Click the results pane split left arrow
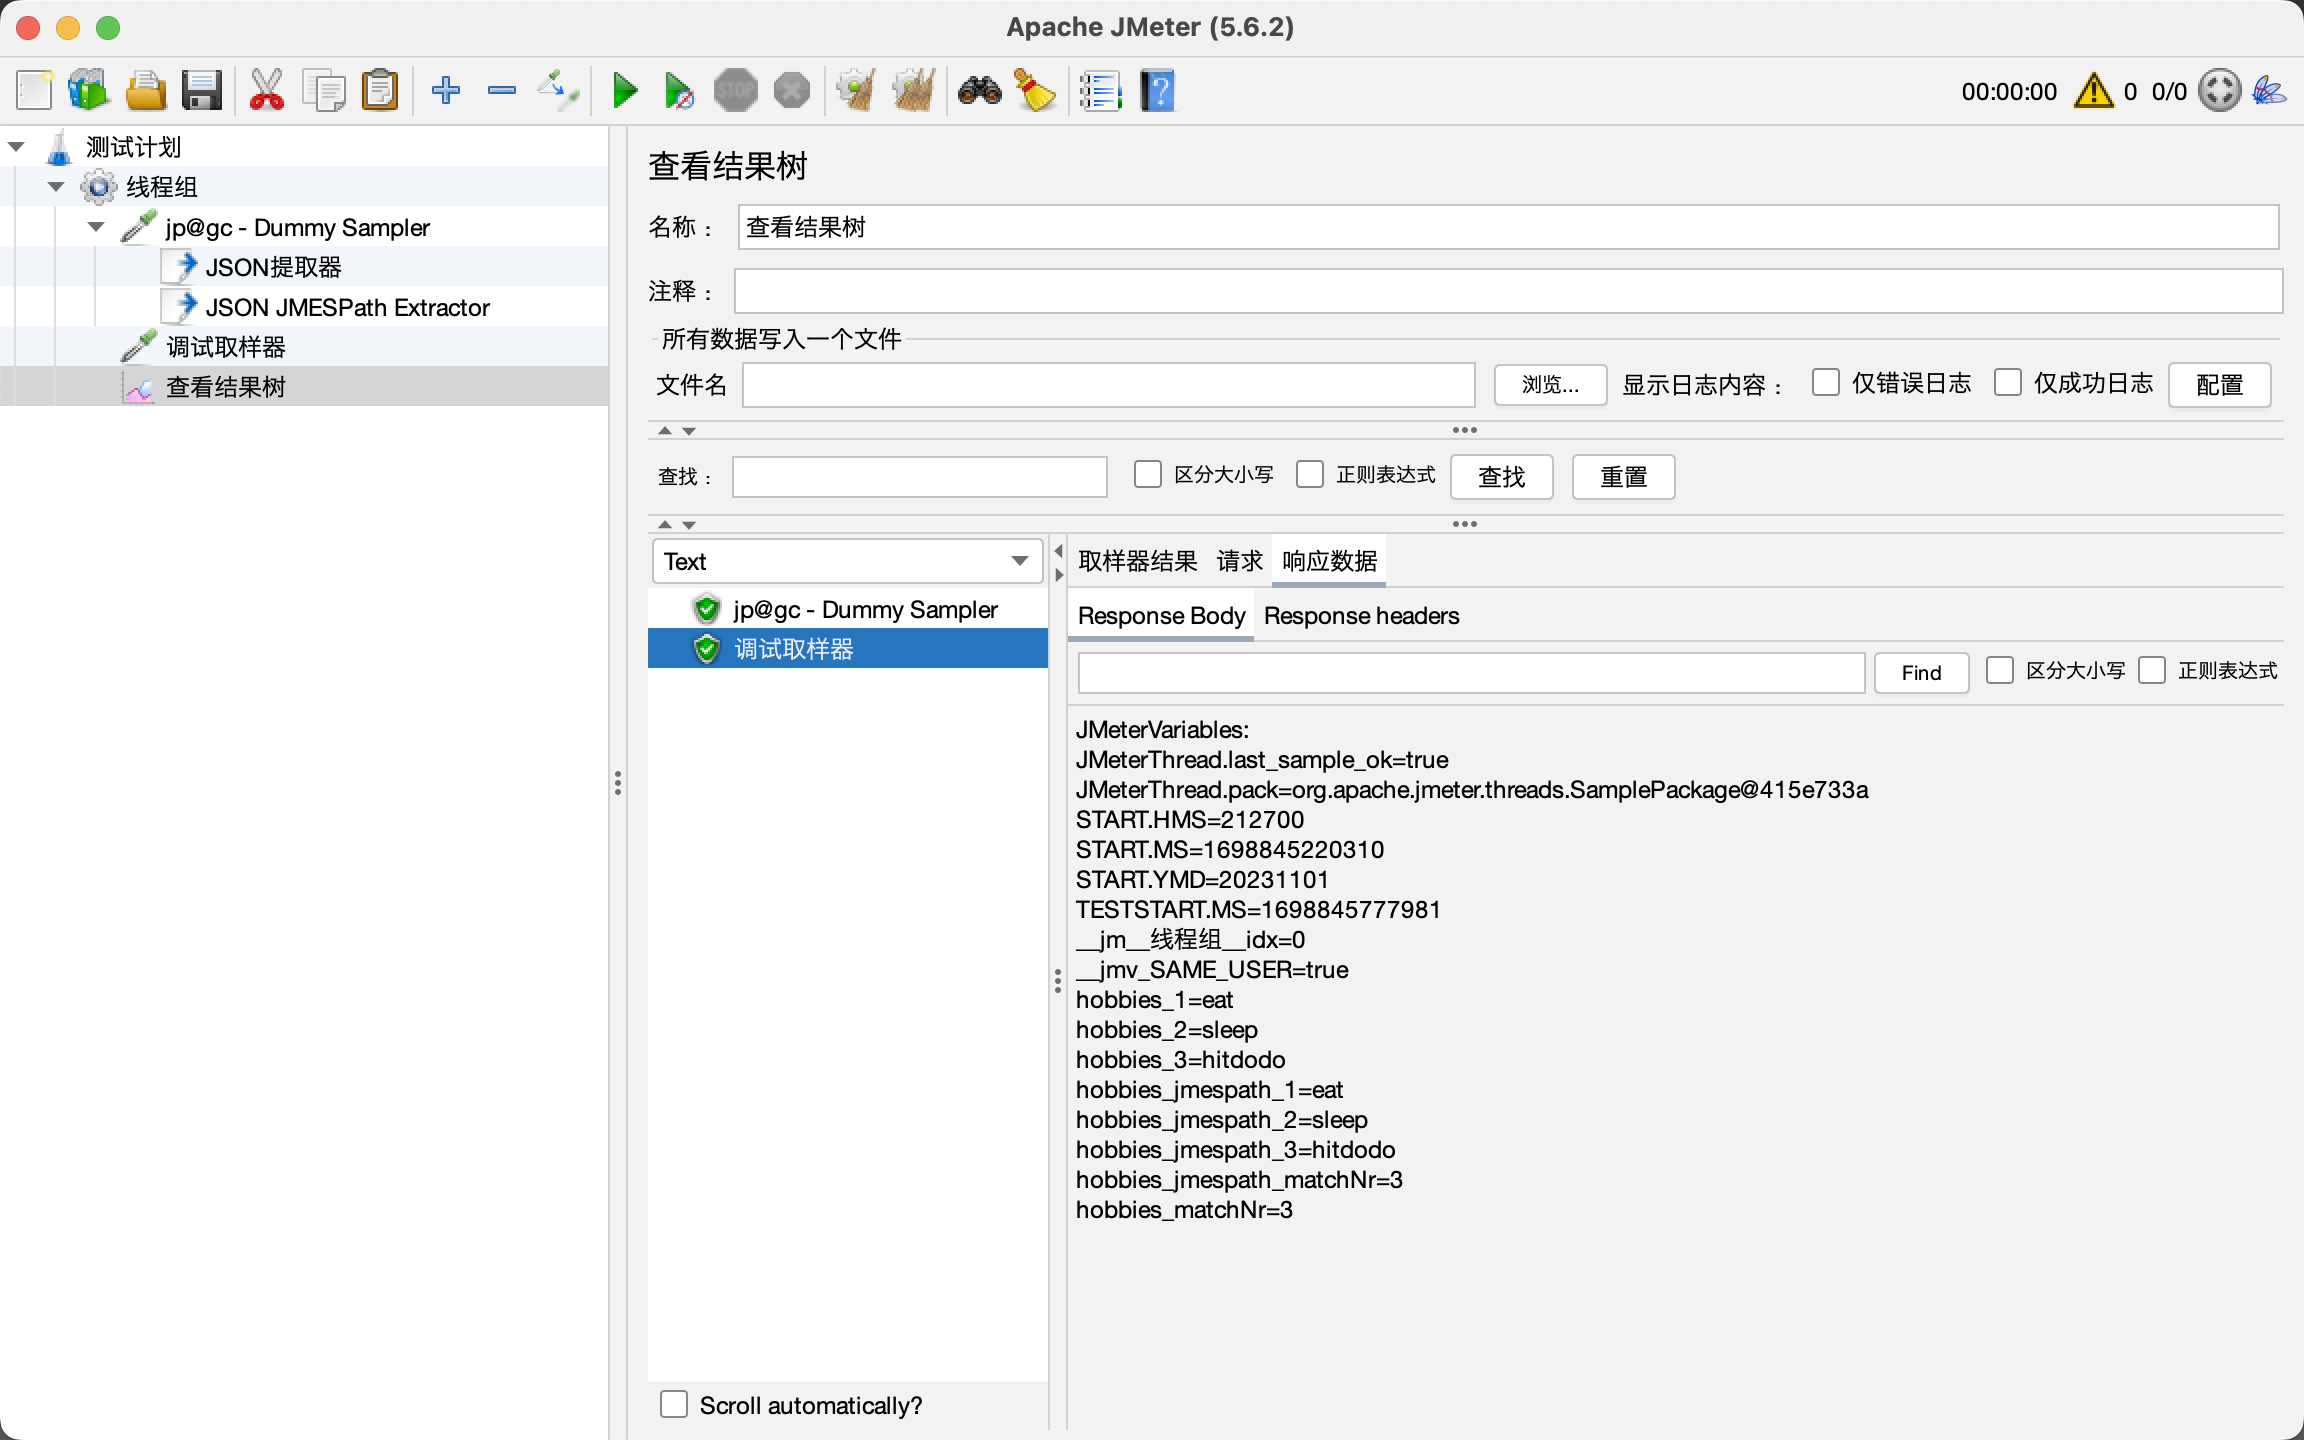The width and height of the screenshot is (2304, 1440). (x=1058, y=551)
